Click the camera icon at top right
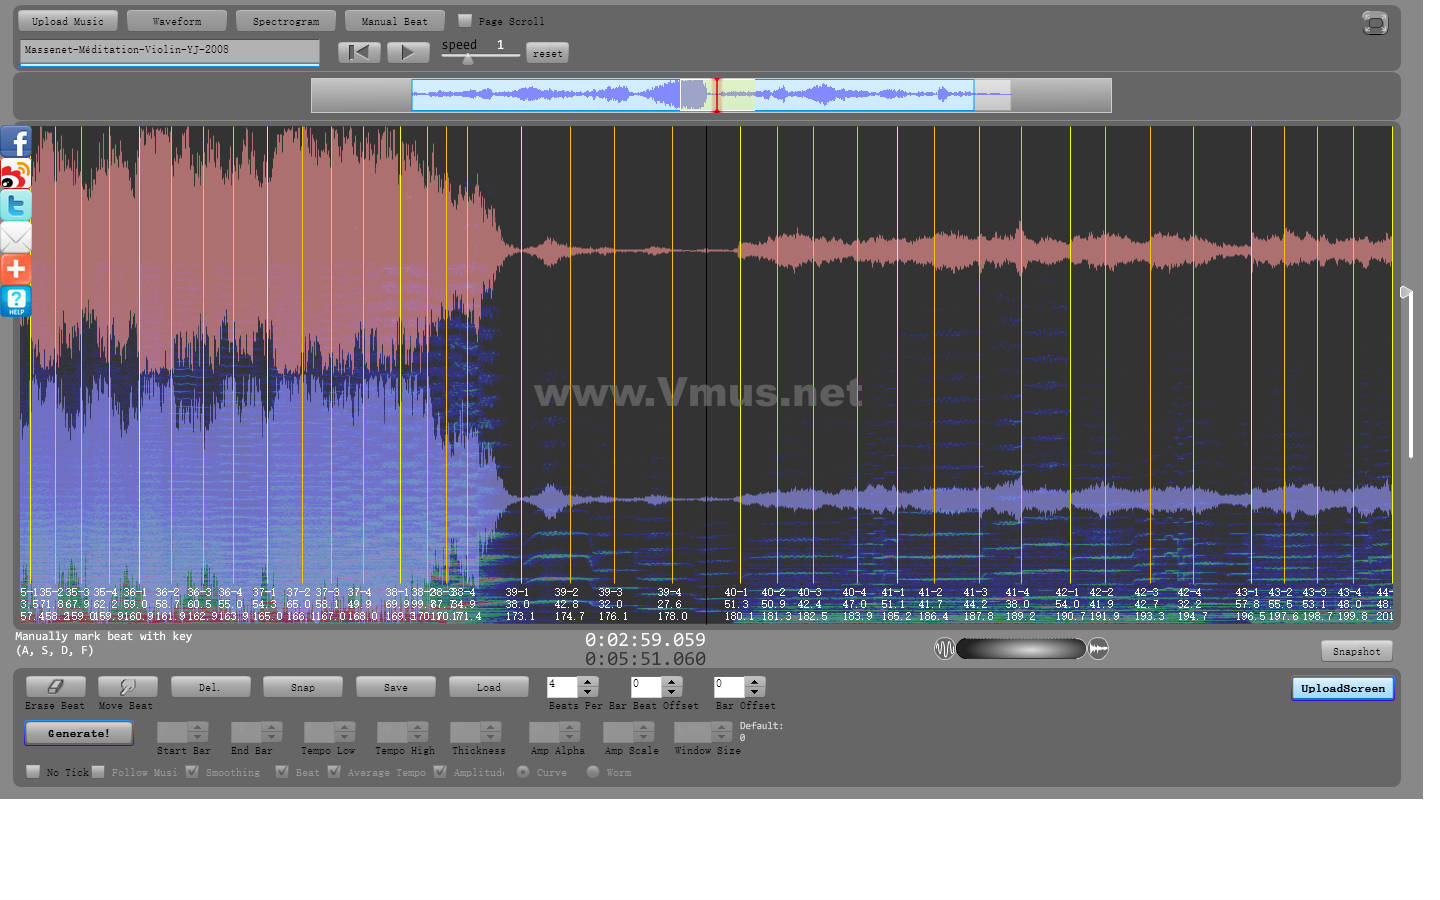This screenshot has width=1440, height=900. click(1375, 23)
